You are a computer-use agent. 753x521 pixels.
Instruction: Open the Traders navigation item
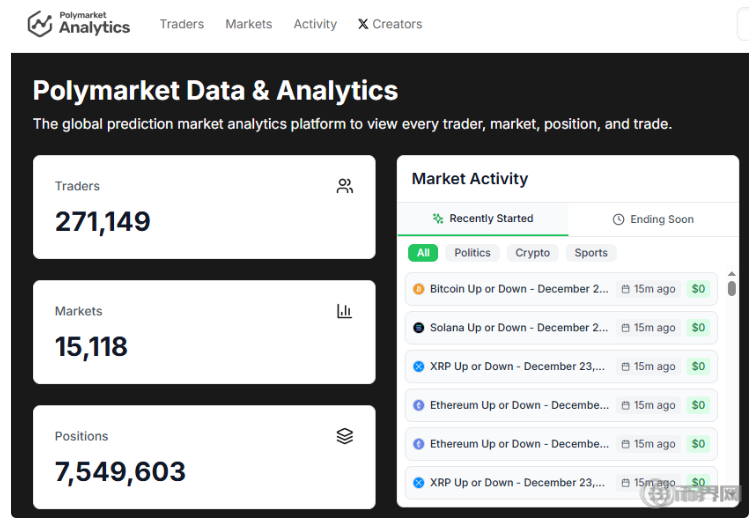point(181,24)
